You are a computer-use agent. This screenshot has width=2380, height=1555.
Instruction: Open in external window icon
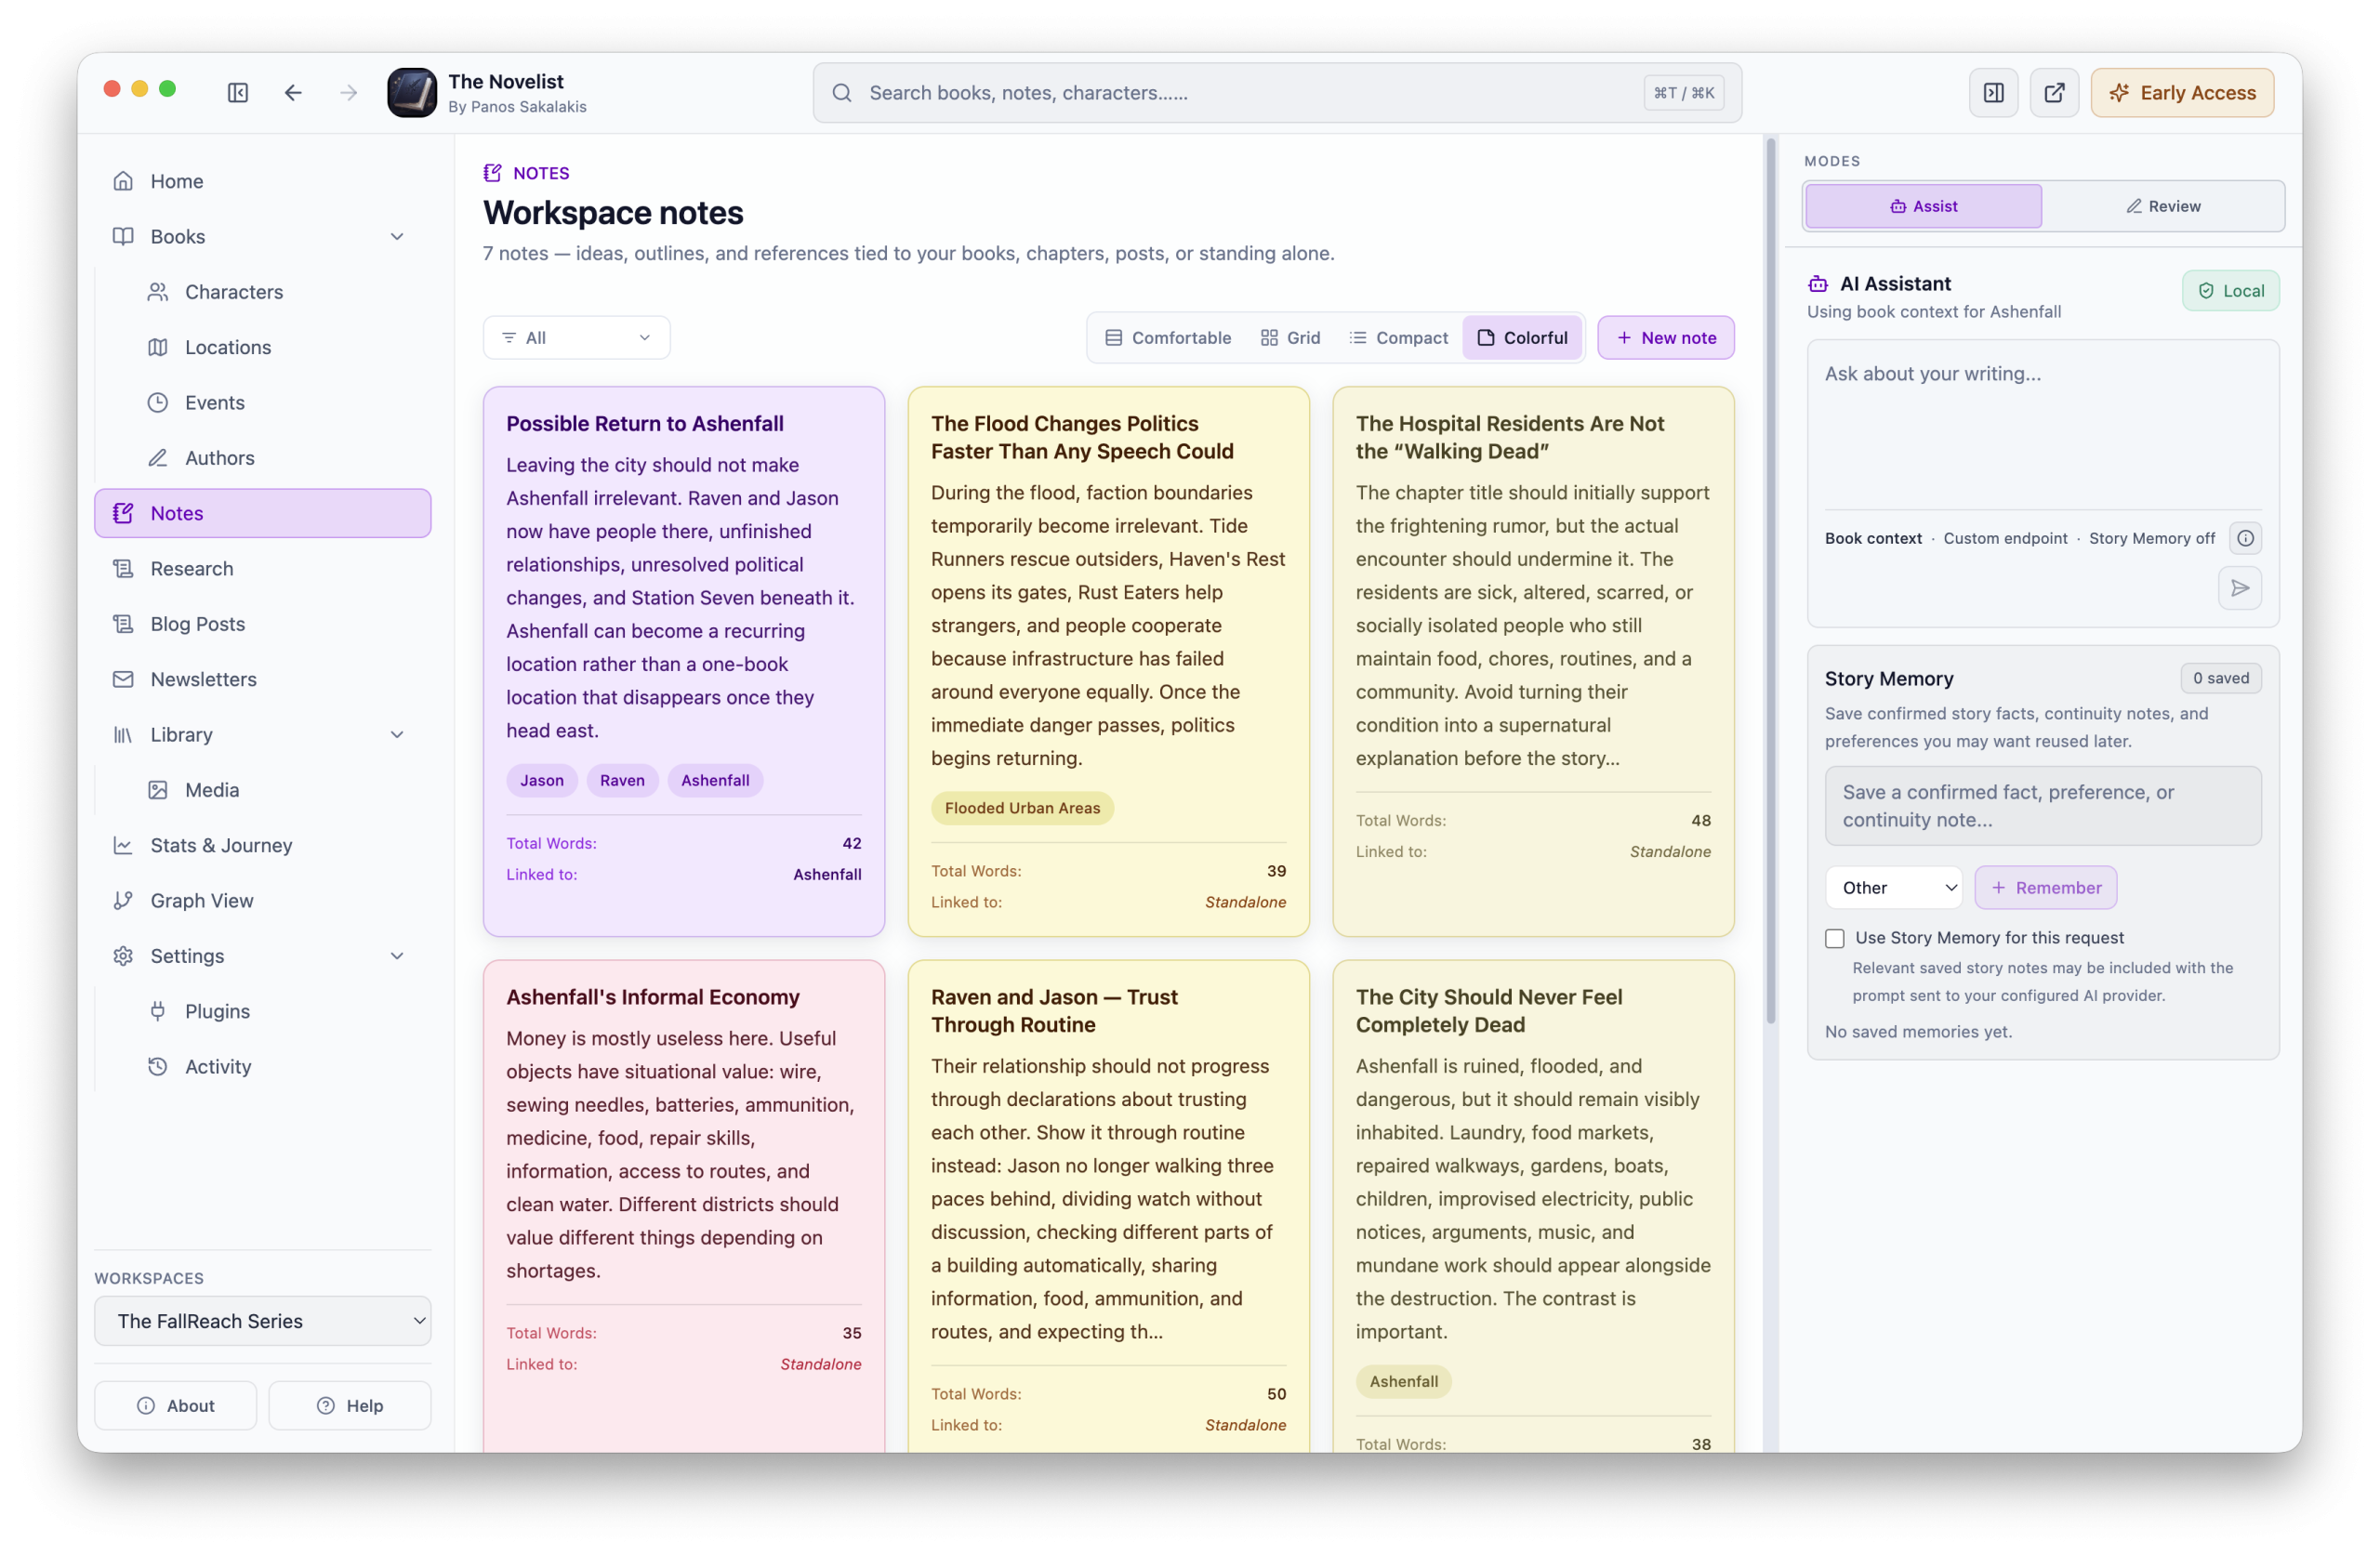click(2054, 92)
